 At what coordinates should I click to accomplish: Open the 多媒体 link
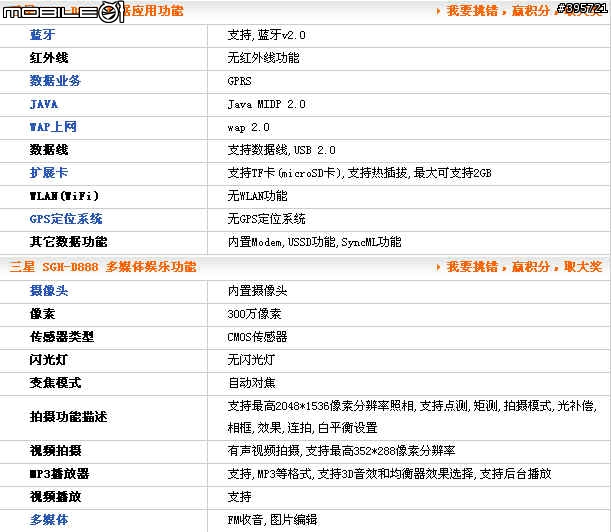coord(49,520)
